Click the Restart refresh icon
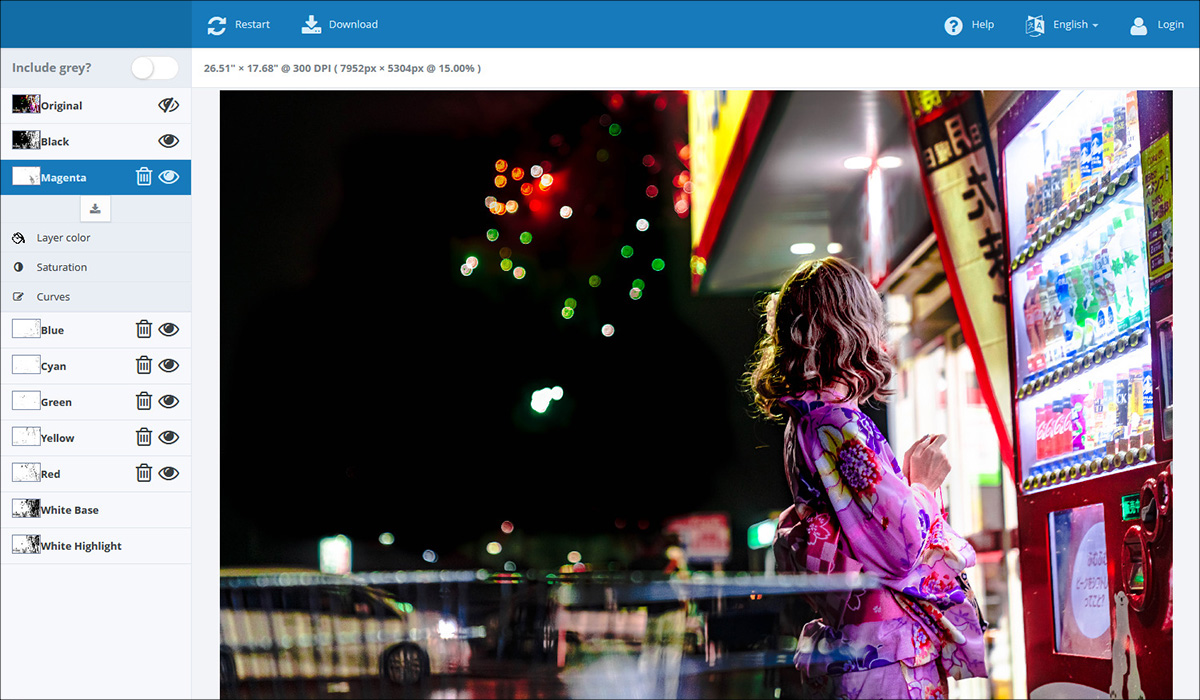This screenshot has height=700, width=1200. tap(217, 25)
